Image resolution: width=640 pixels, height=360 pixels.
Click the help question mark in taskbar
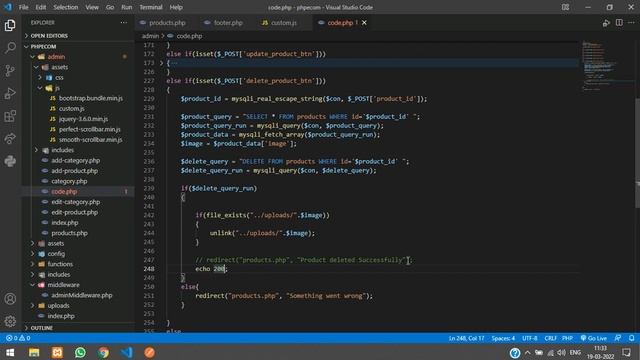tap(515, 353)
